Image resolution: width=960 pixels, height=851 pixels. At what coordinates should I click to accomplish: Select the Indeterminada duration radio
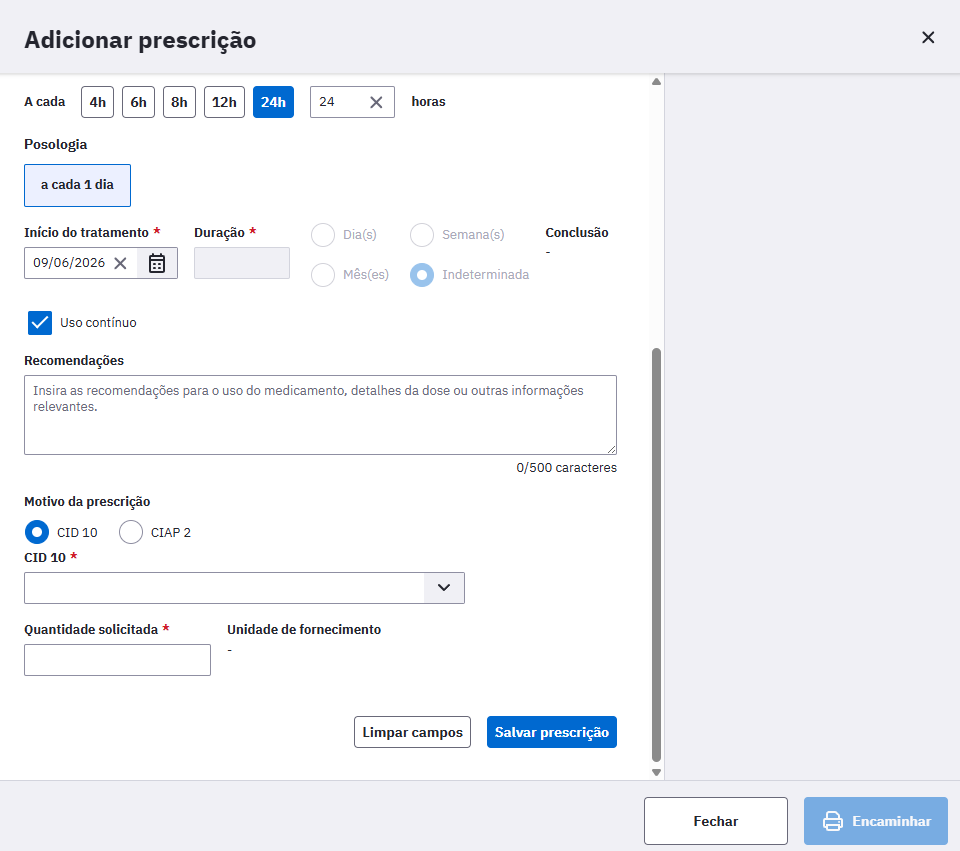point(422,275)
